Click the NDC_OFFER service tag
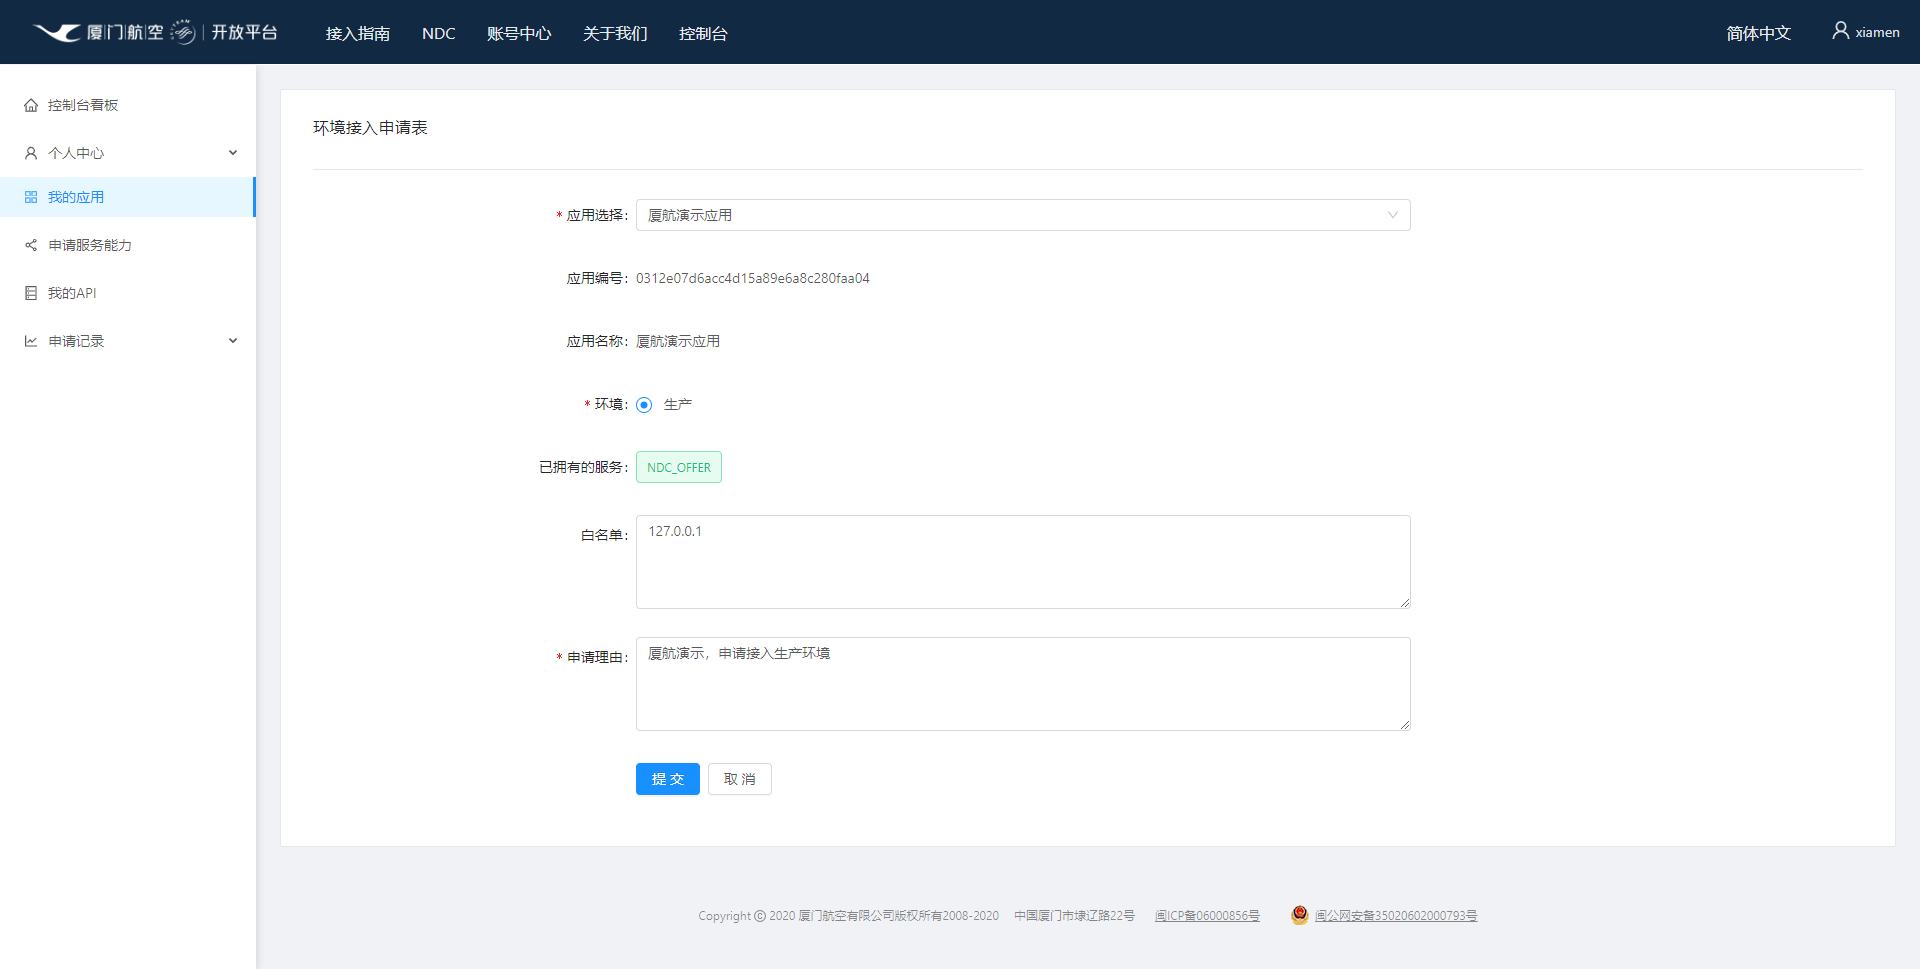Viewport: 1920px width, 969px height. click(x=679, y=467)
